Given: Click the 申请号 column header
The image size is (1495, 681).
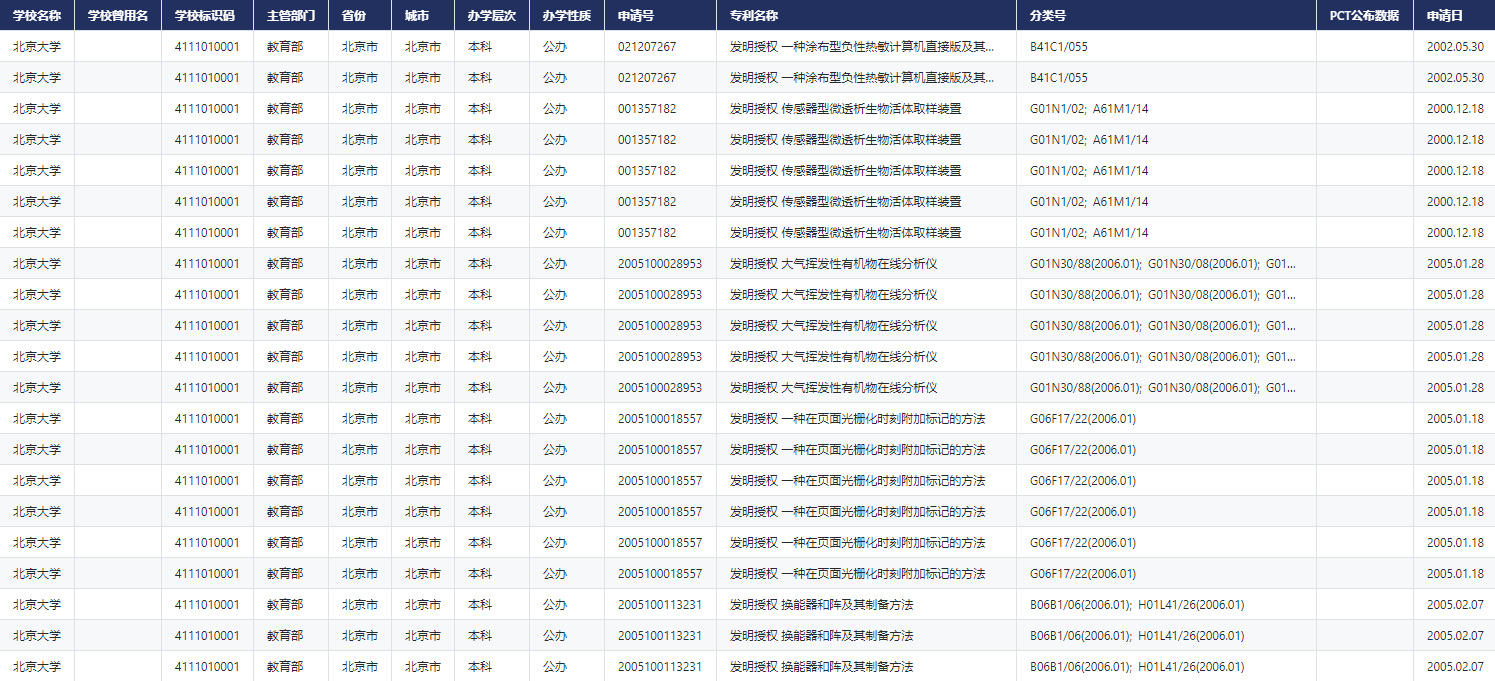Looking at the screenshot, I should (x=660, y=16).
